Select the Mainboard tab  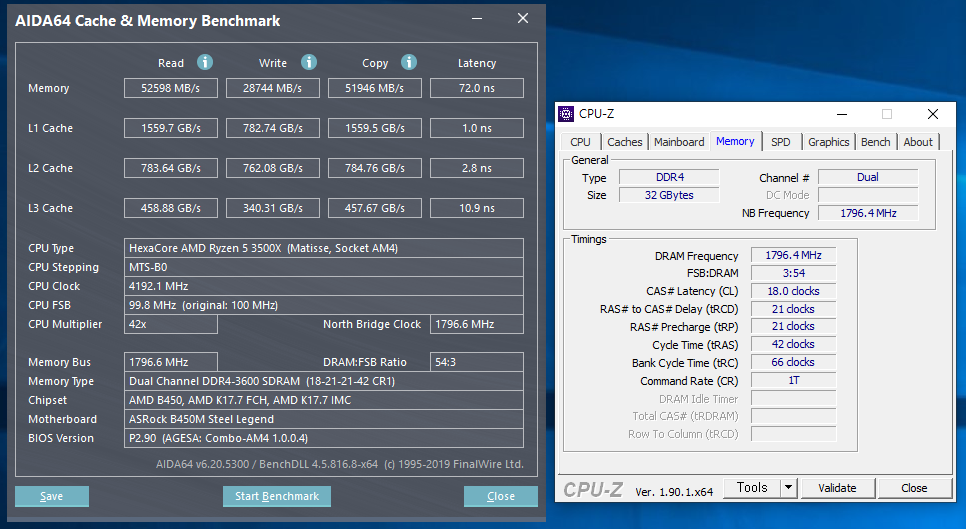tap(679, 142)
